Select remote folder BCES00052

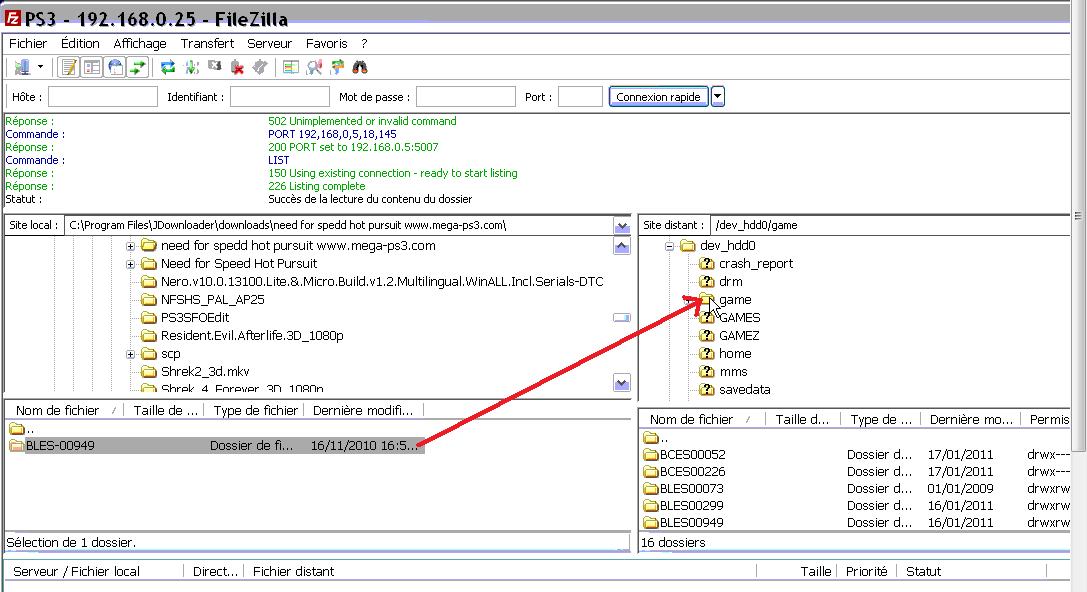pos(693,455)
